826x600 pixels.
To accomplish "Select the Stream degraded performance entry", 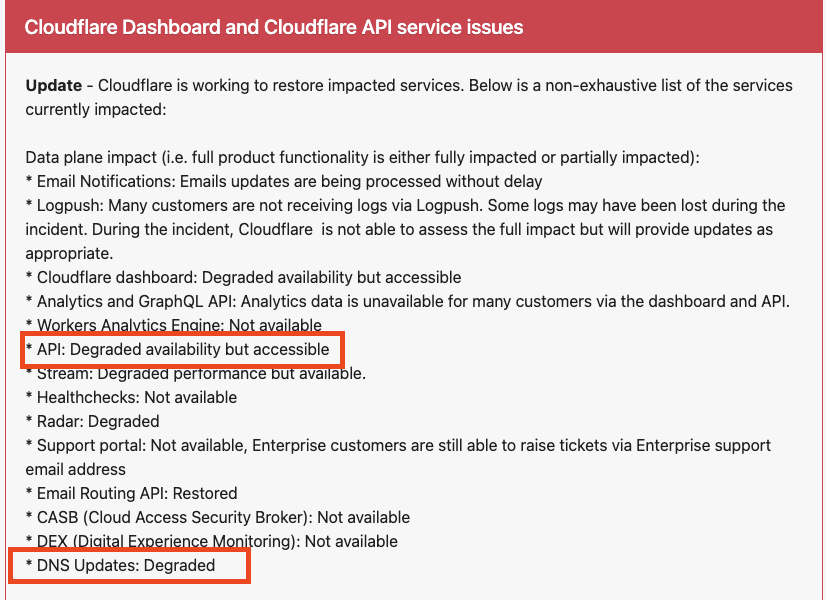I will pos(195,373).
